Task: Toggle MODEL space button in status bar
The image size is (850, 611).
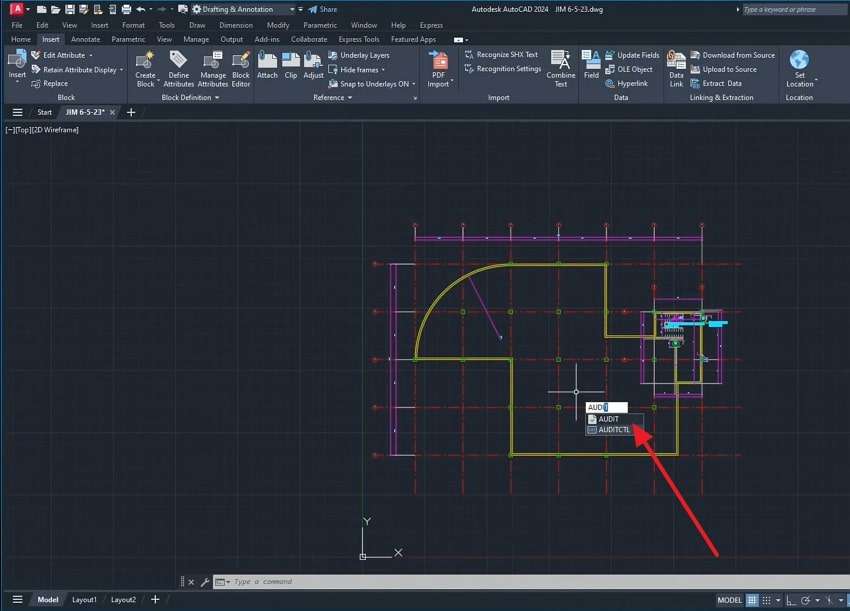Action: click(x=730, y=600)
